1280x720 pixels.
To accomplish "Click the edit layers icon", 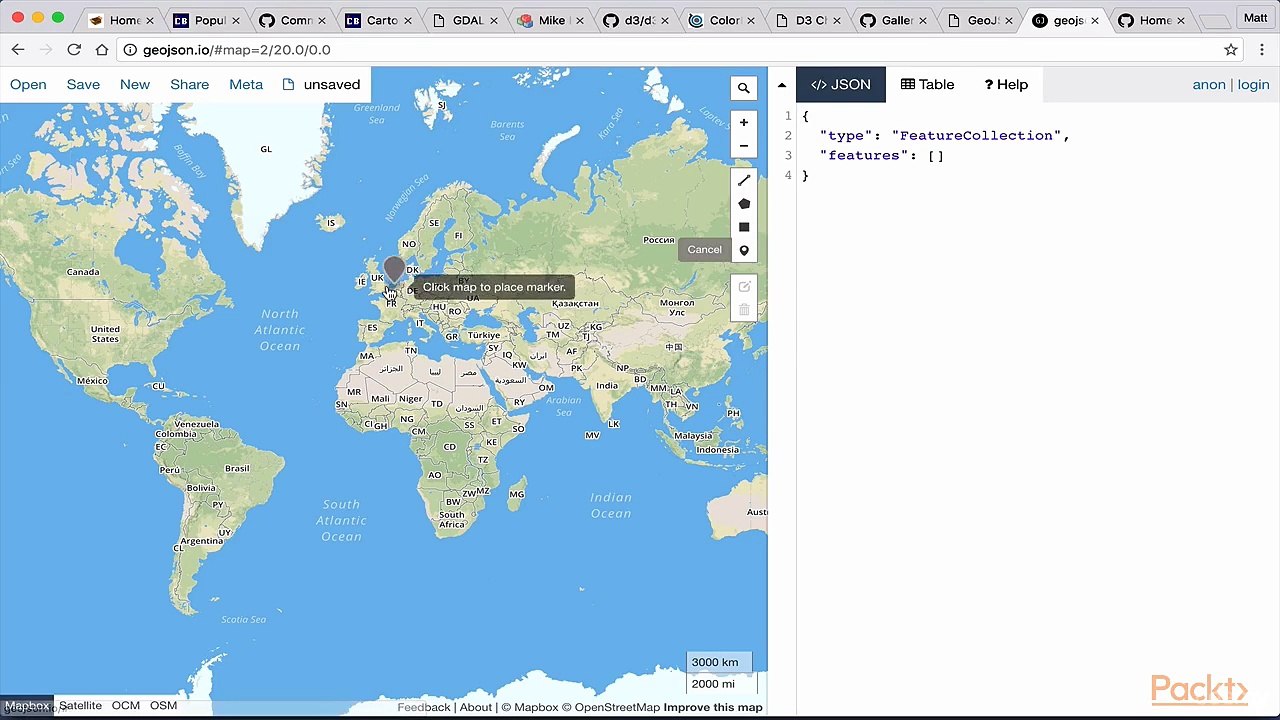I will point(743,287).
